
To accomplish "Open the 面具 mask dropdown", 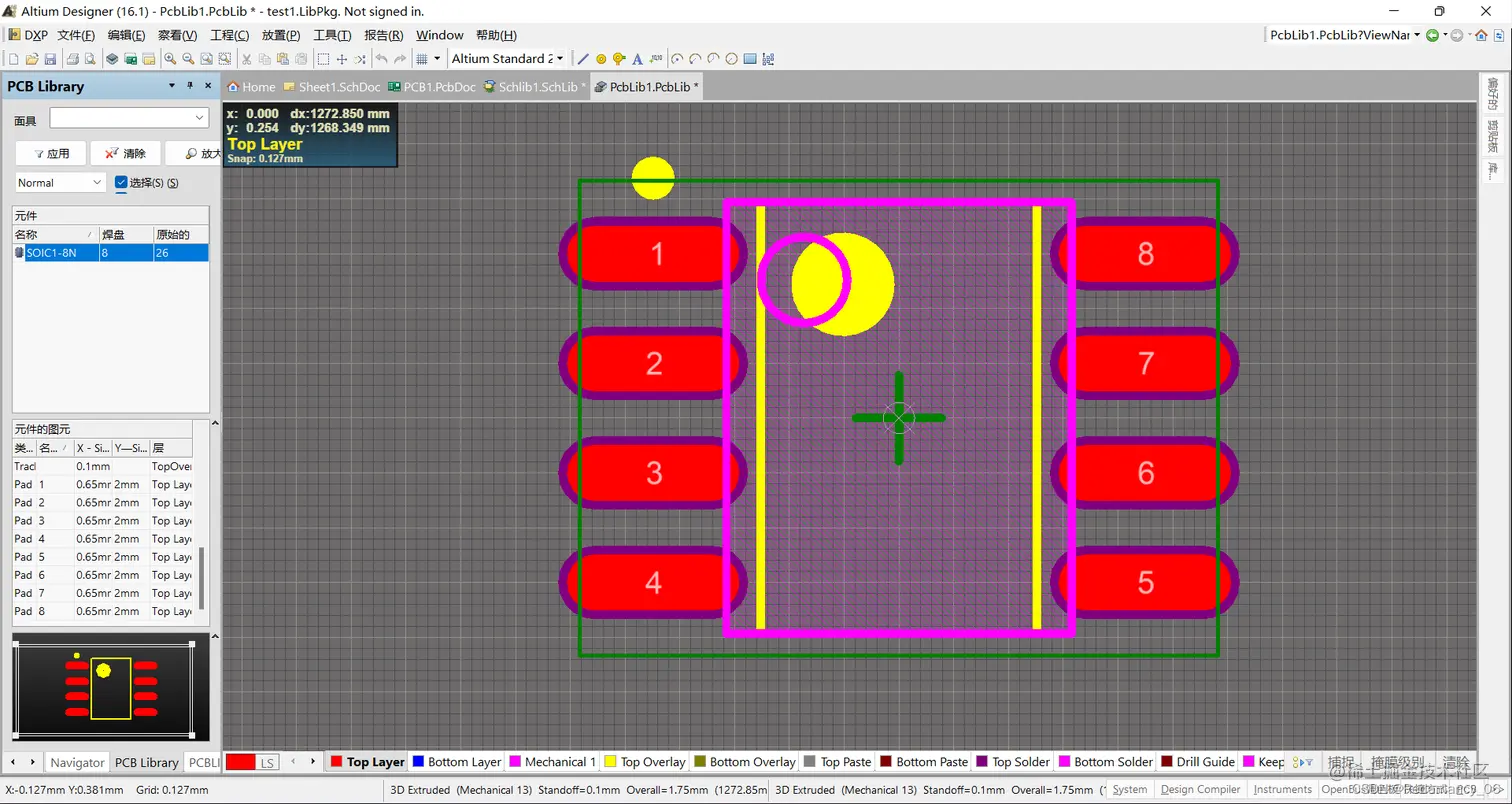I will (200, 118).
